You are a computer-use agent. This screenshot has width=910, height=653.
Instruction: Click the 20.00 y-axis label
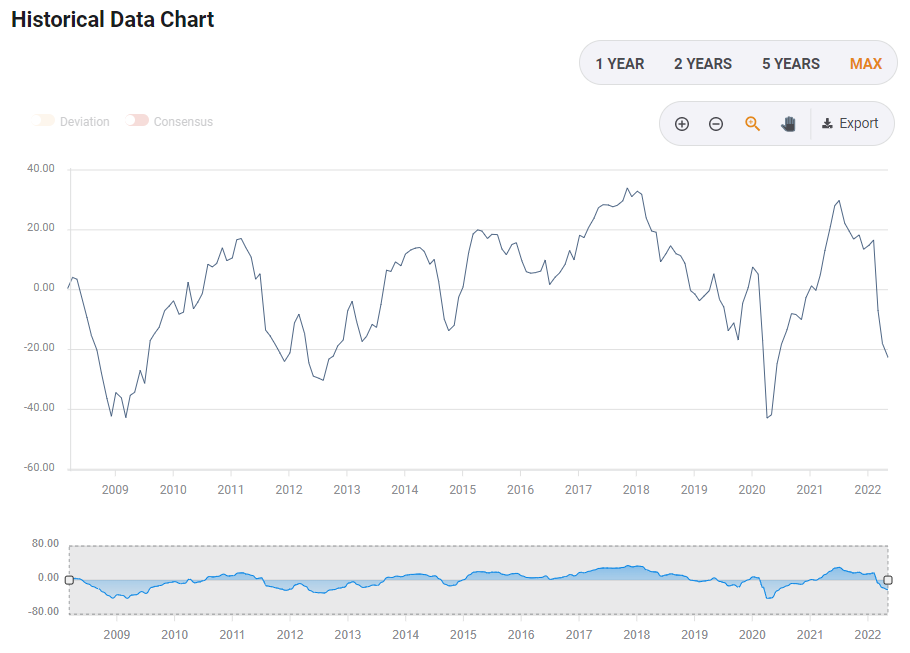41,228
